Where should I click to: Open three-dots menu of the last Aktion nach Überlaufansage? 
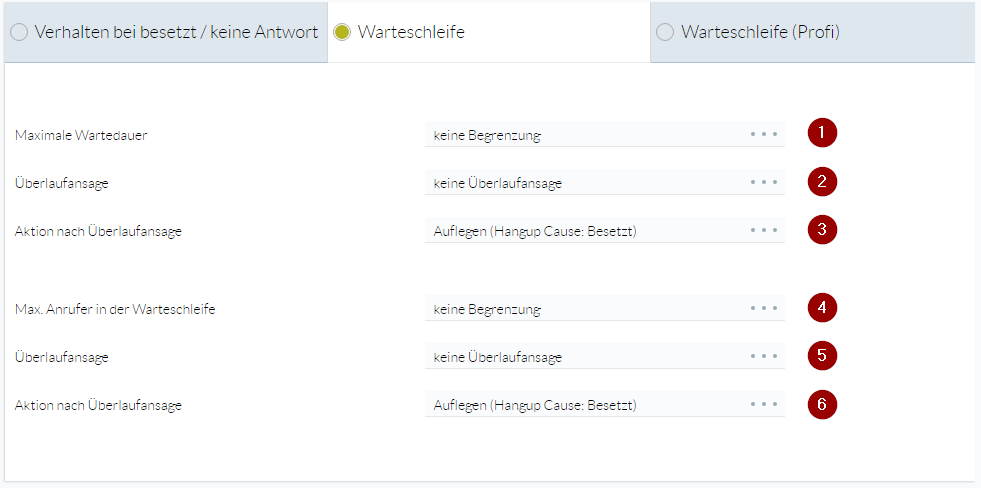pyautogui.click(x=764, y=404)
